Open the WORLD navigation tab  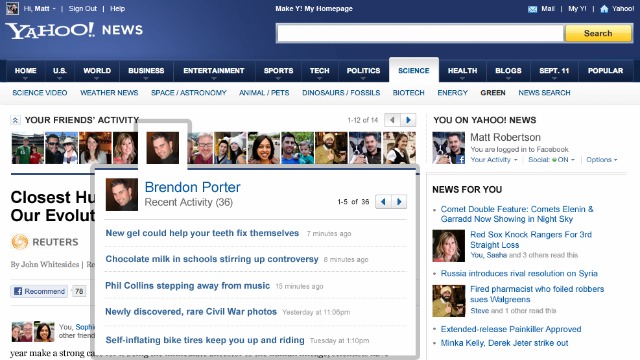(97, 71)
